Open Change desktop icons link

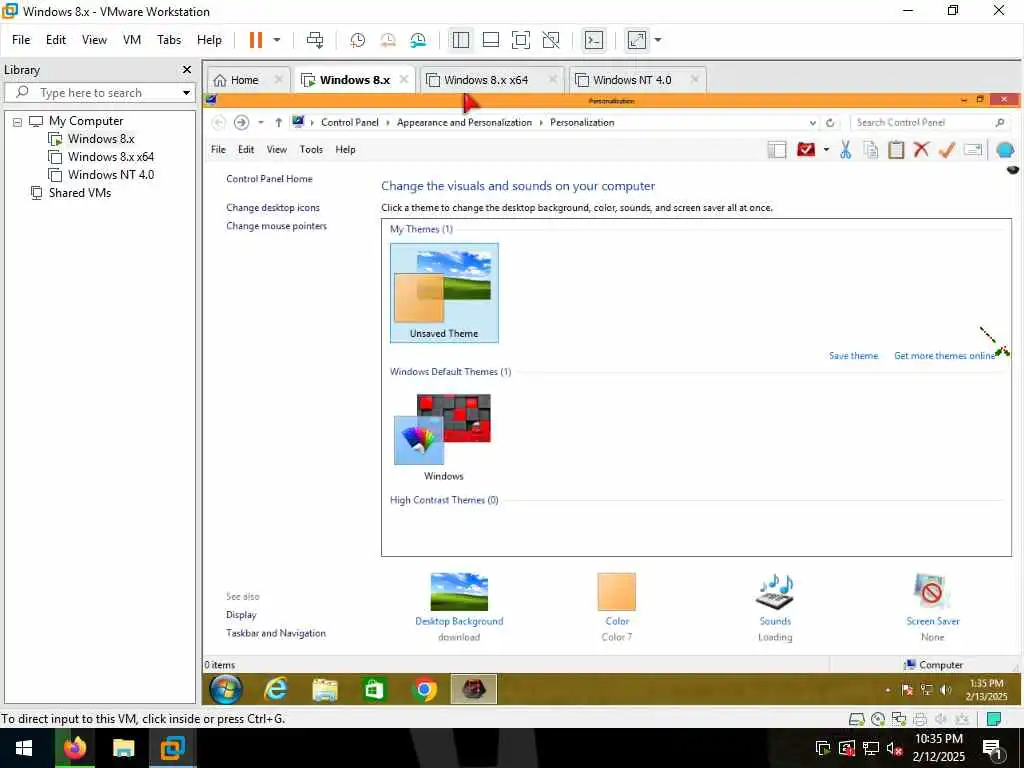273,208
